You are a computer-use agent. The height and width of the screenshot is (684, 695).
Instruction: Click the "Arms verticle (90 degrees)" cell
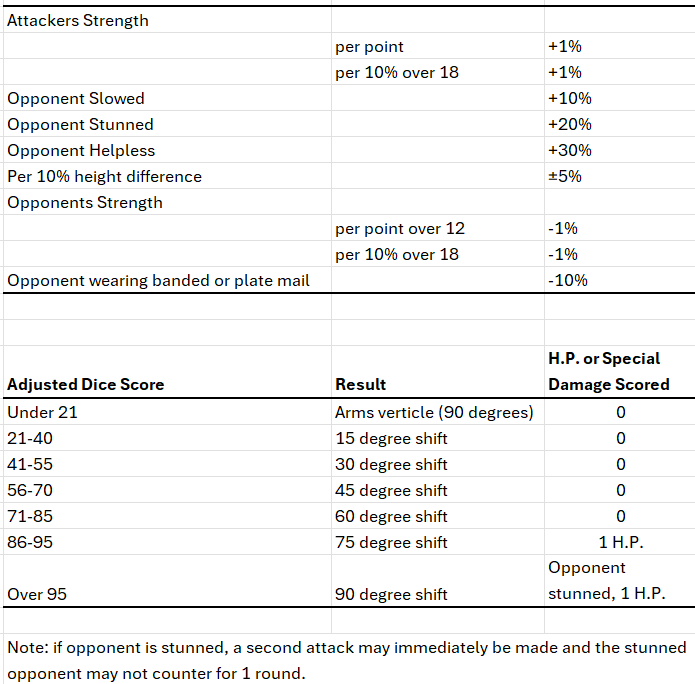click(x=434, y=411)
